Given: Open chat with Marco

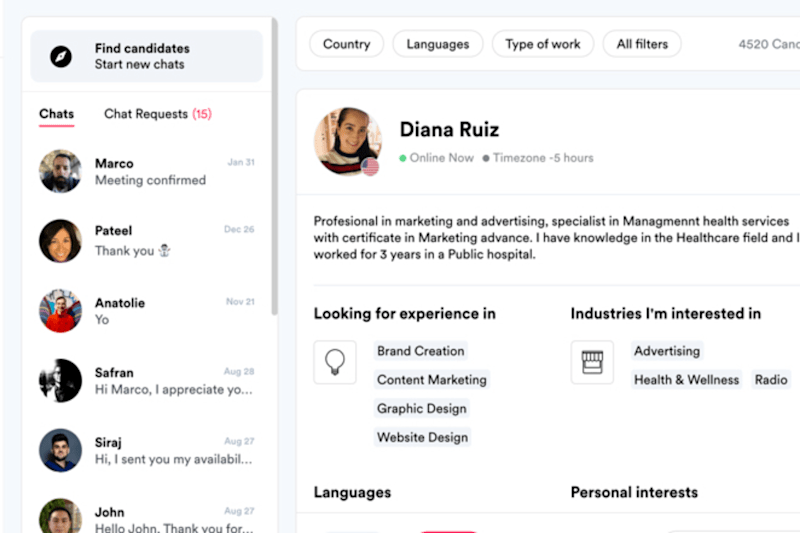Looking at the screenshot, I should pyautogui.click(x=147, y=171).
